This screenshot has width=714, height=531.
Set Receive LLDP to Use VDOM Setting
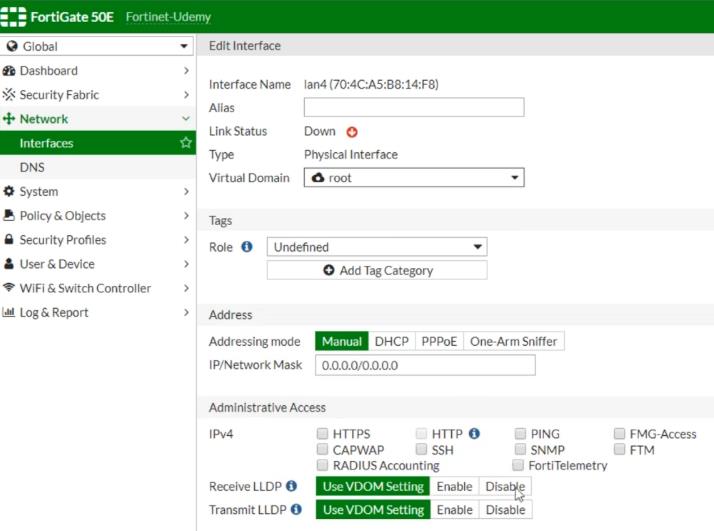point(373,486)
